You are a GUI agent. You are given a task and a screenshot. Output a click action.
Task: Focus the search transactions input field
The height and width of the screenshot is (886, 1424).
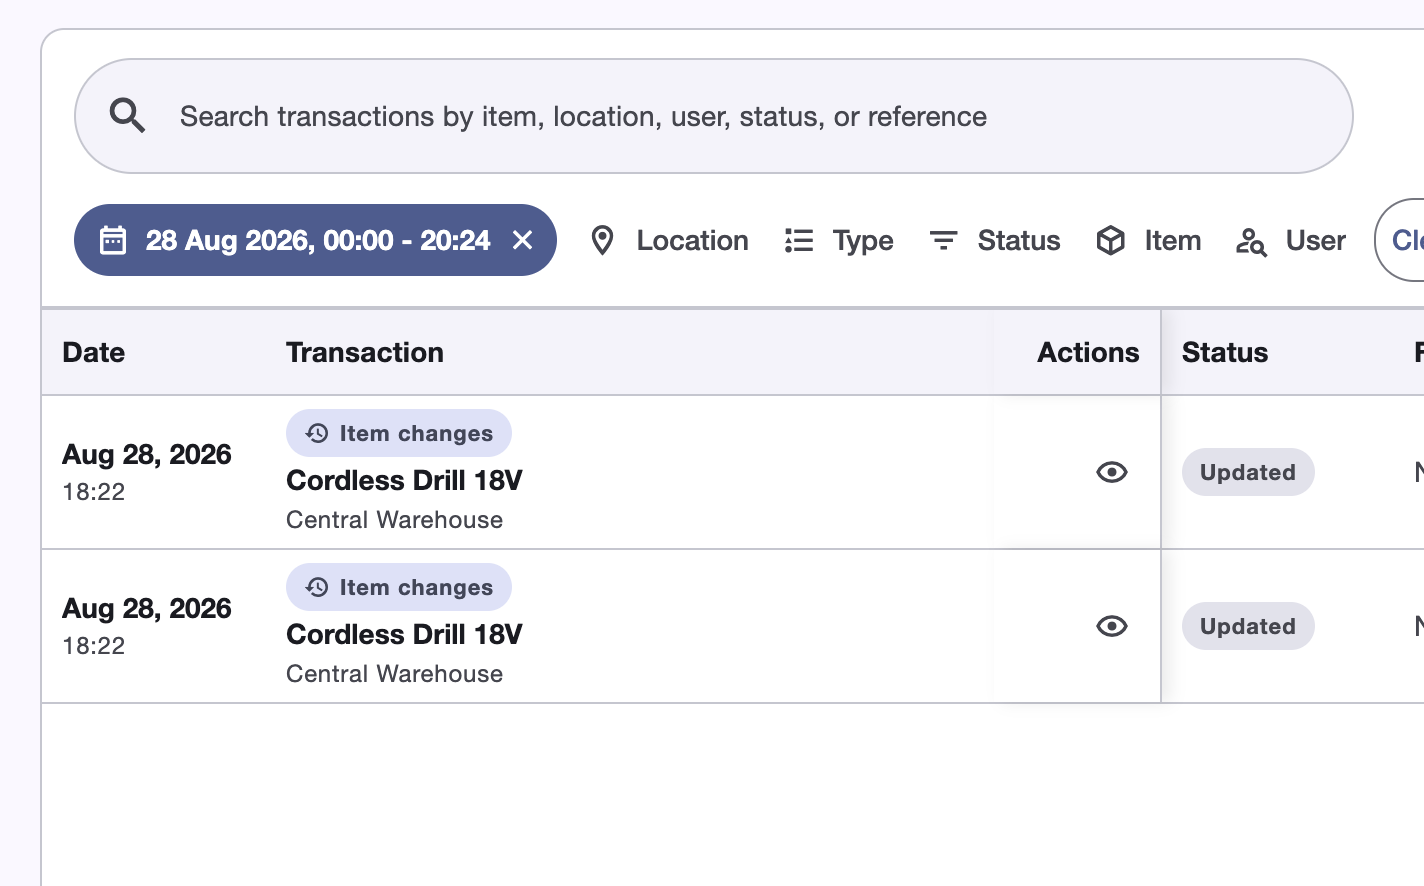(x=714, y=116)
